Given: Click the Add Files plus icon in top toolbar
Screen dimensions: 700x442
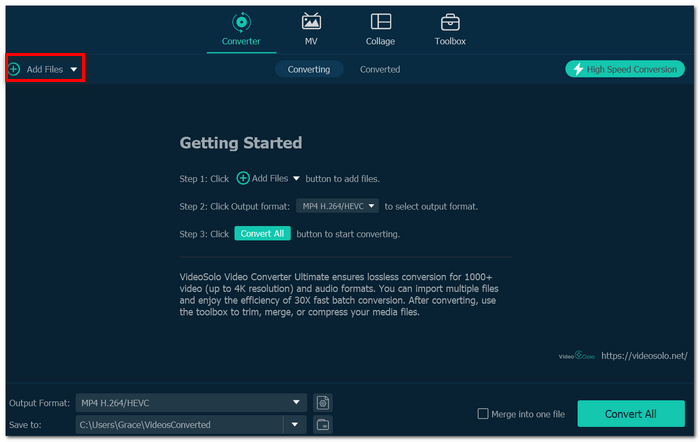Looking at the screenshot, I should pyautogui.click(x=14, y=69).
